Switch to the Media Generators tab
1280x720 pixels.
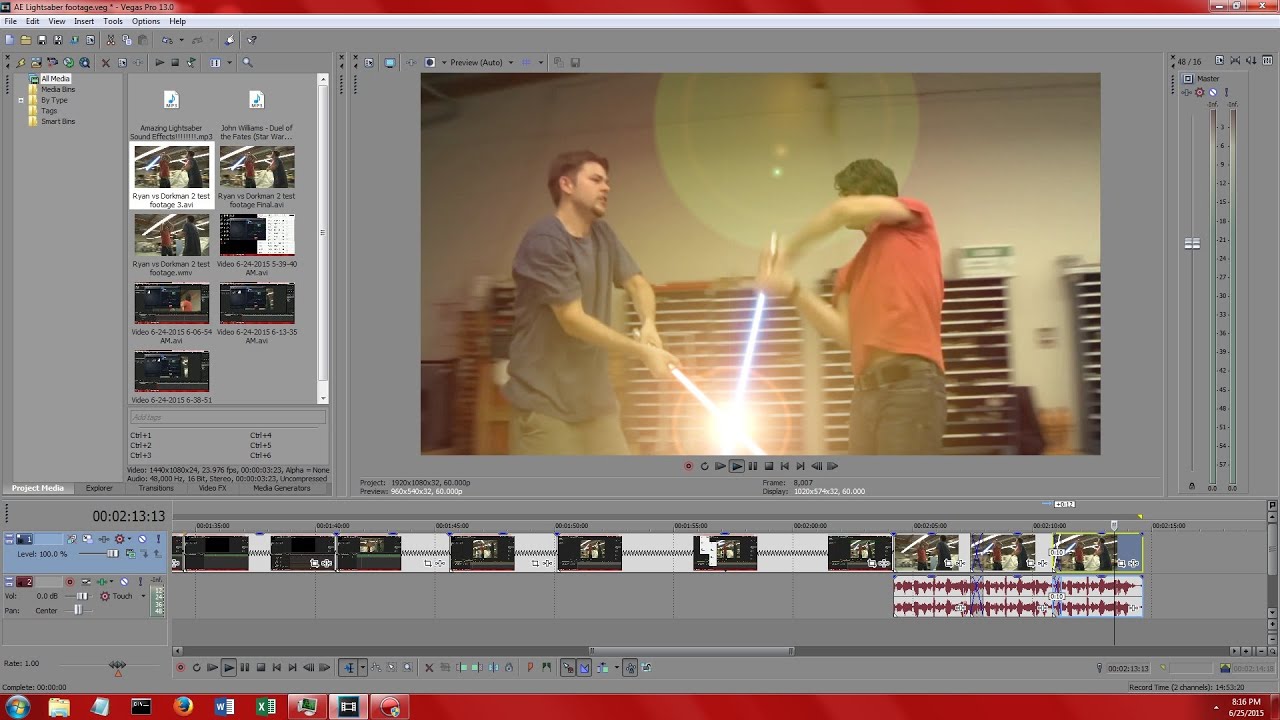pyautogui.click(x=281, y=488)
